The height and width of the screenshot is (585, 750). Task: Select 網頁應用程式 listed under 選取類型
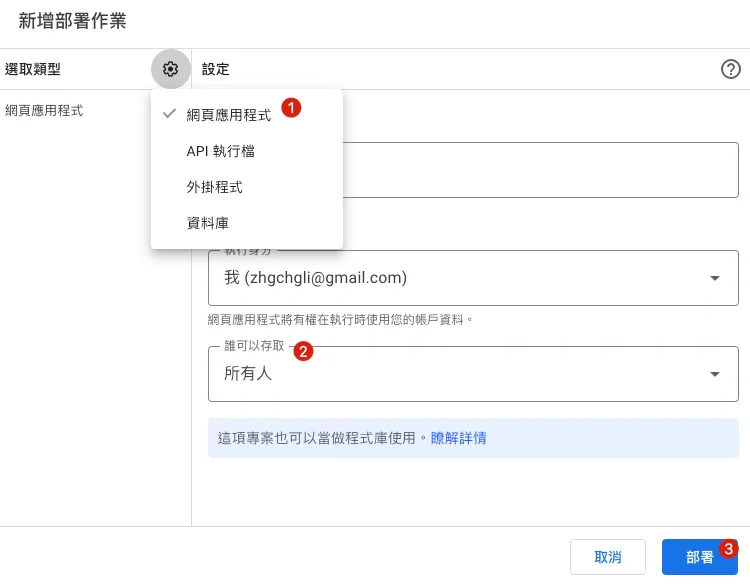coord(44,110)
